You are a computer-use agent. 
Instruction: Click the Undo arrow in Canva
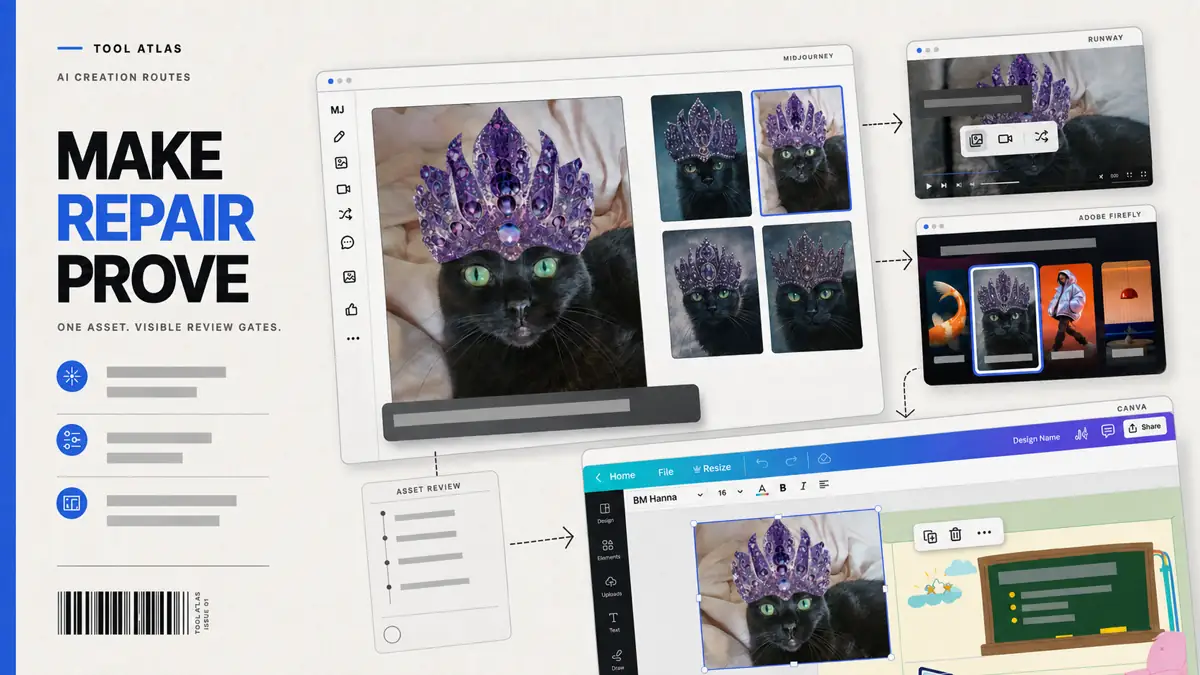762,462
